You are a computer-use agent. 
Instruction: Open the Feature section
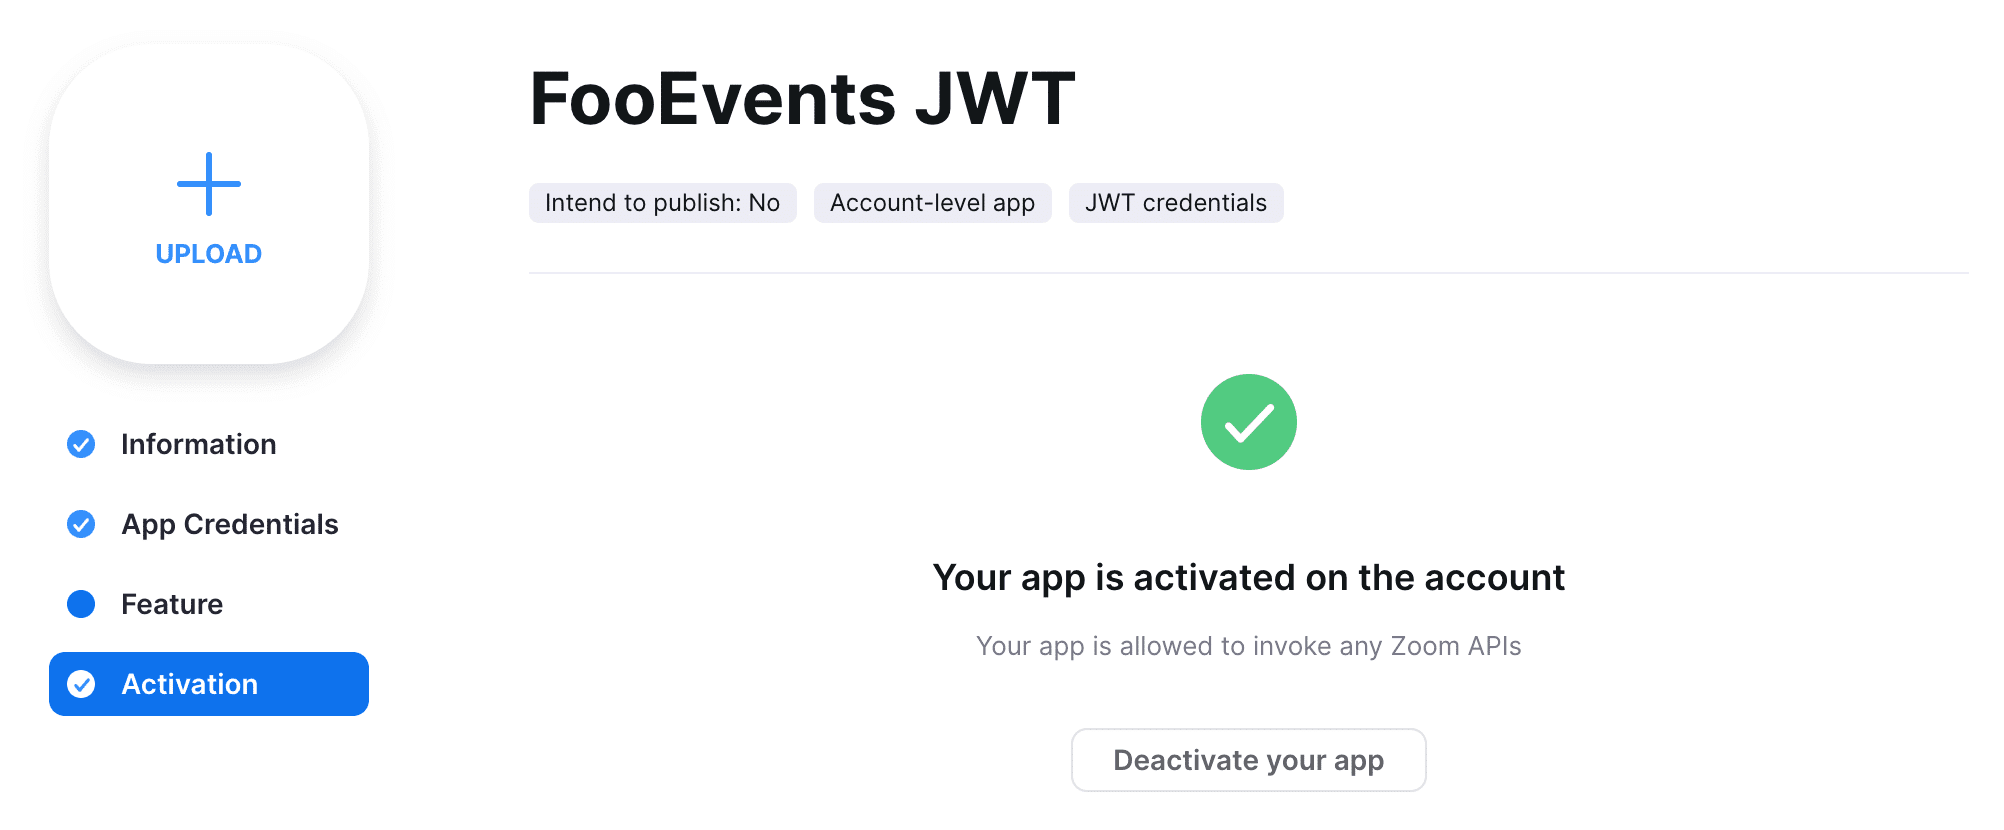pyautogui.click(x=171, y=604)
